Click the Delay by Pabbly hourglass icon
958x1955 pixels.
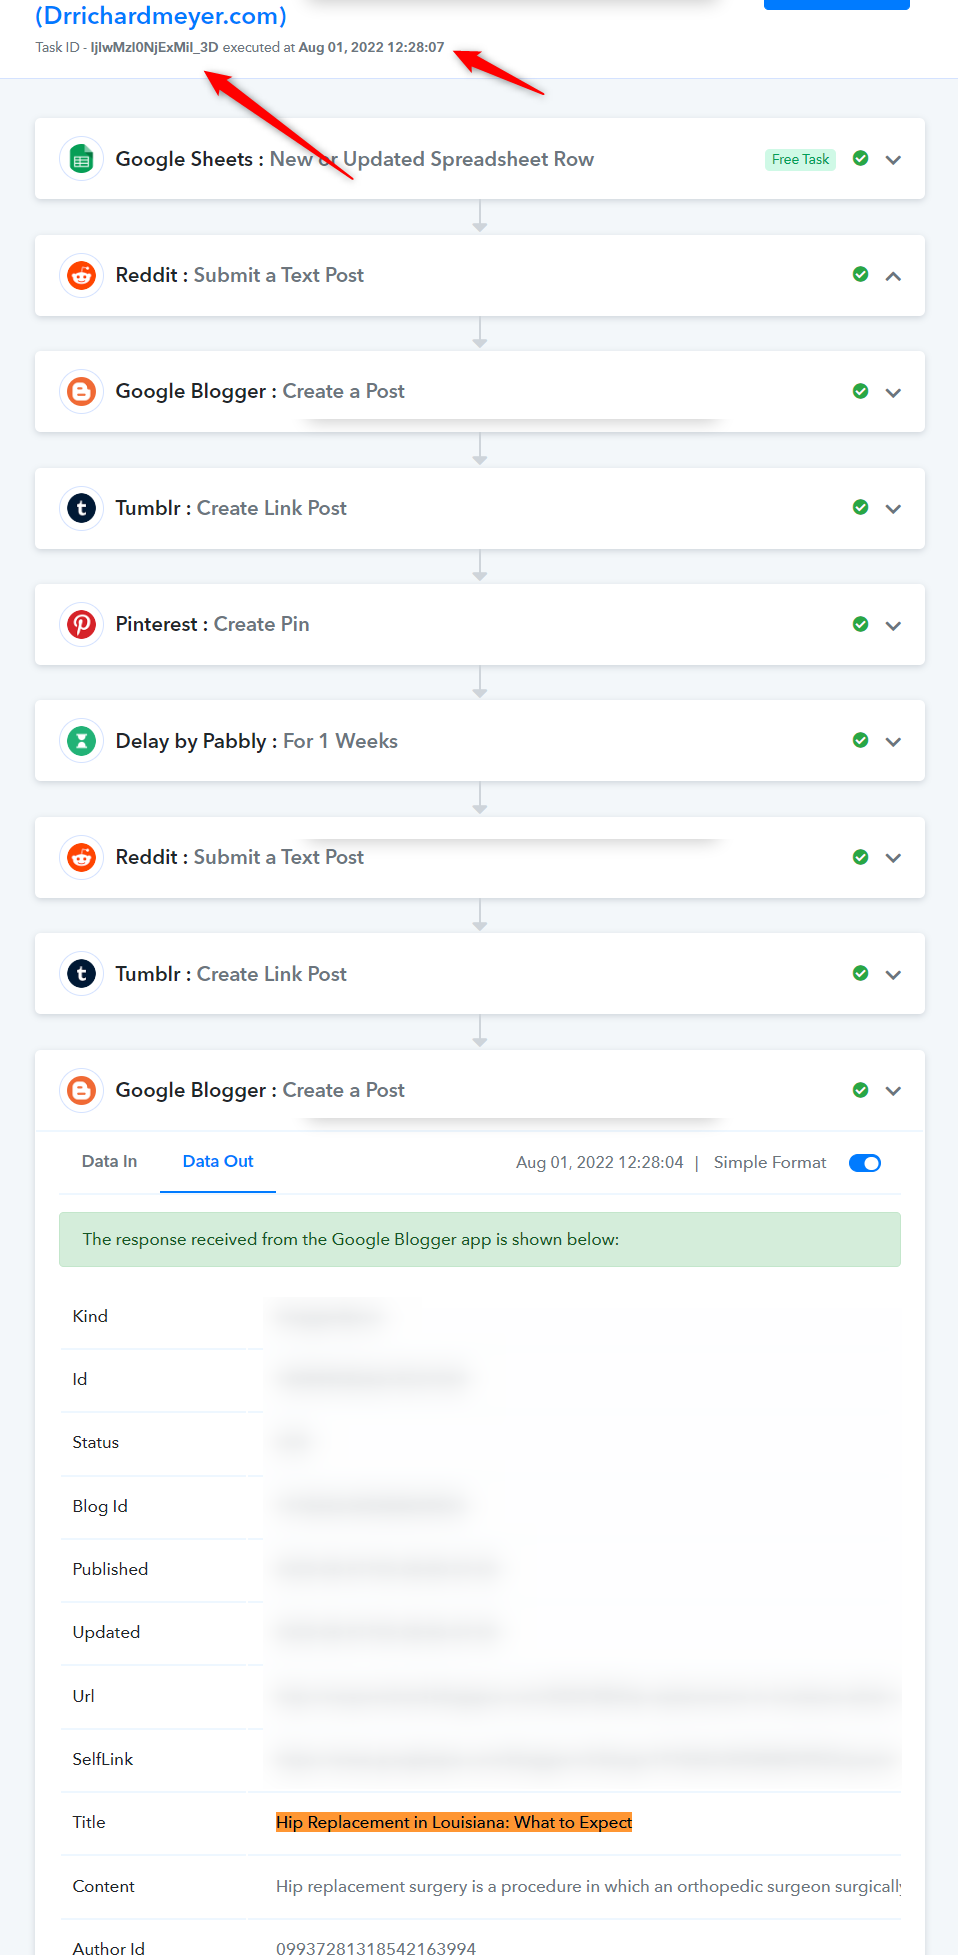(82, 741)
